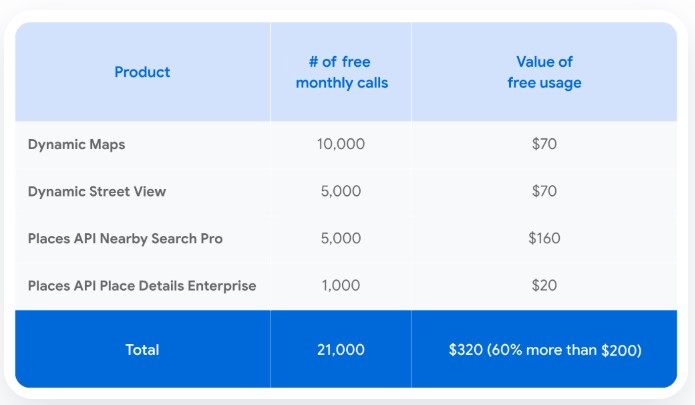The width and height of the screenshot is (695, 405).
Task: Click Places API Place Details Enterprise label
Action: [x=142, y=286]
